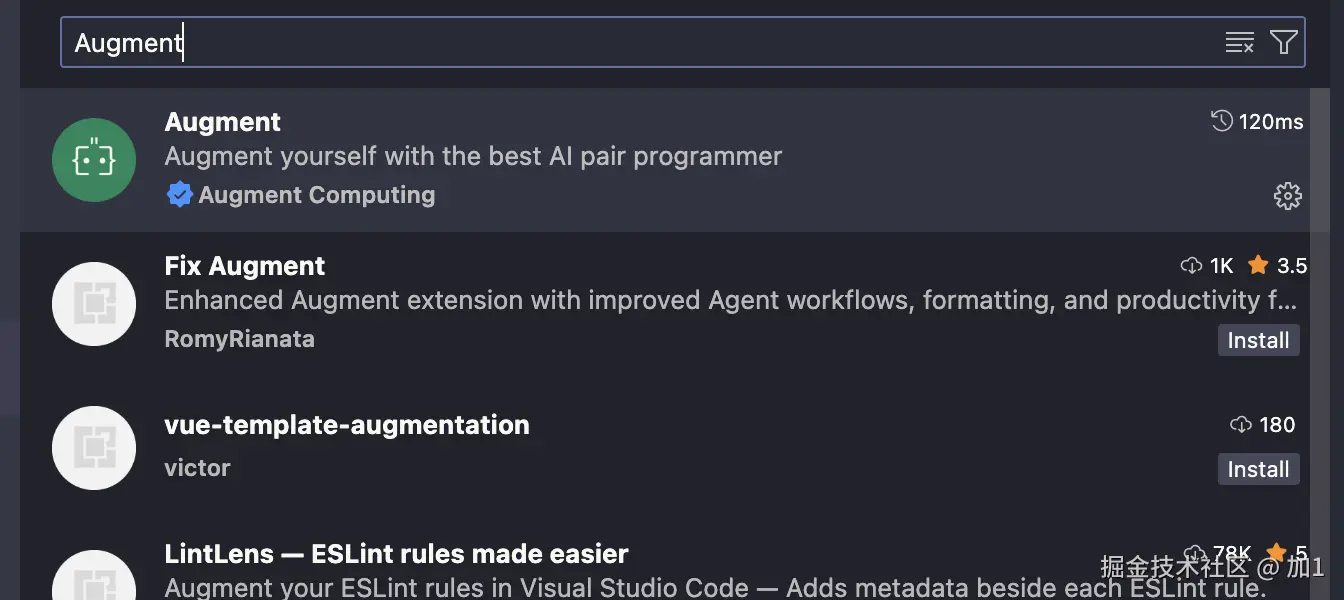Viewport: 1344px width, 600px height.
Task: Click the Fix Augment download count icon
Action: [x=1191, y=266]
